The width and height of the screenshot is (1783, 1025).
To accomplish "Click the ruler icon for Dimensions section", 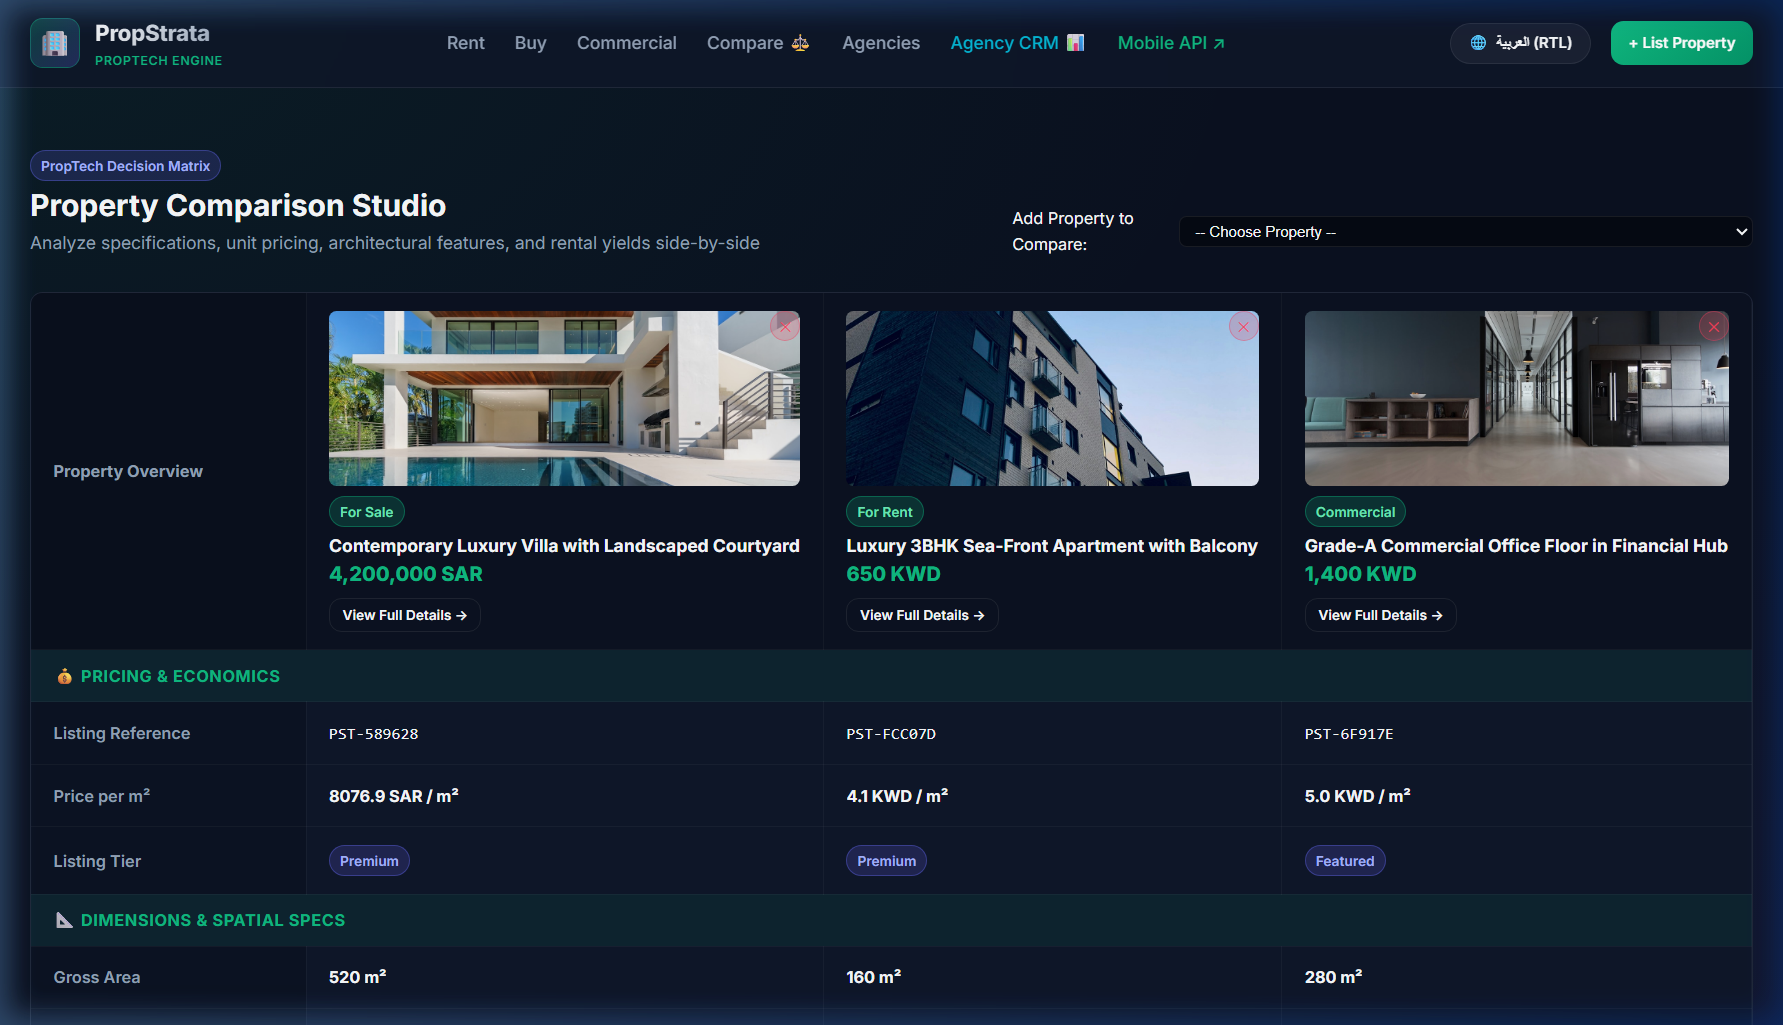I will tap(64, 920).
